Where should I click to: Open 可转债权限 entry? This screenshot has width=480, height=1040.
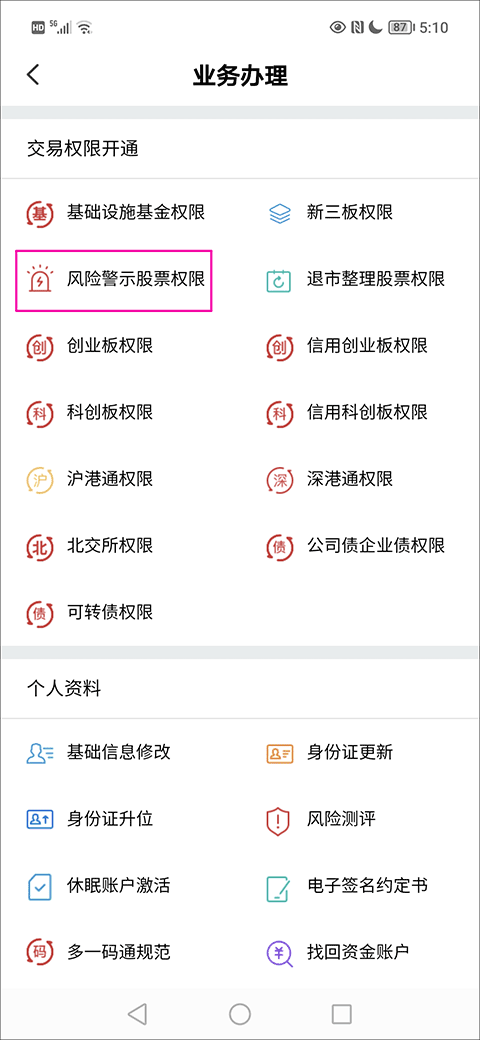click(90, 612)
